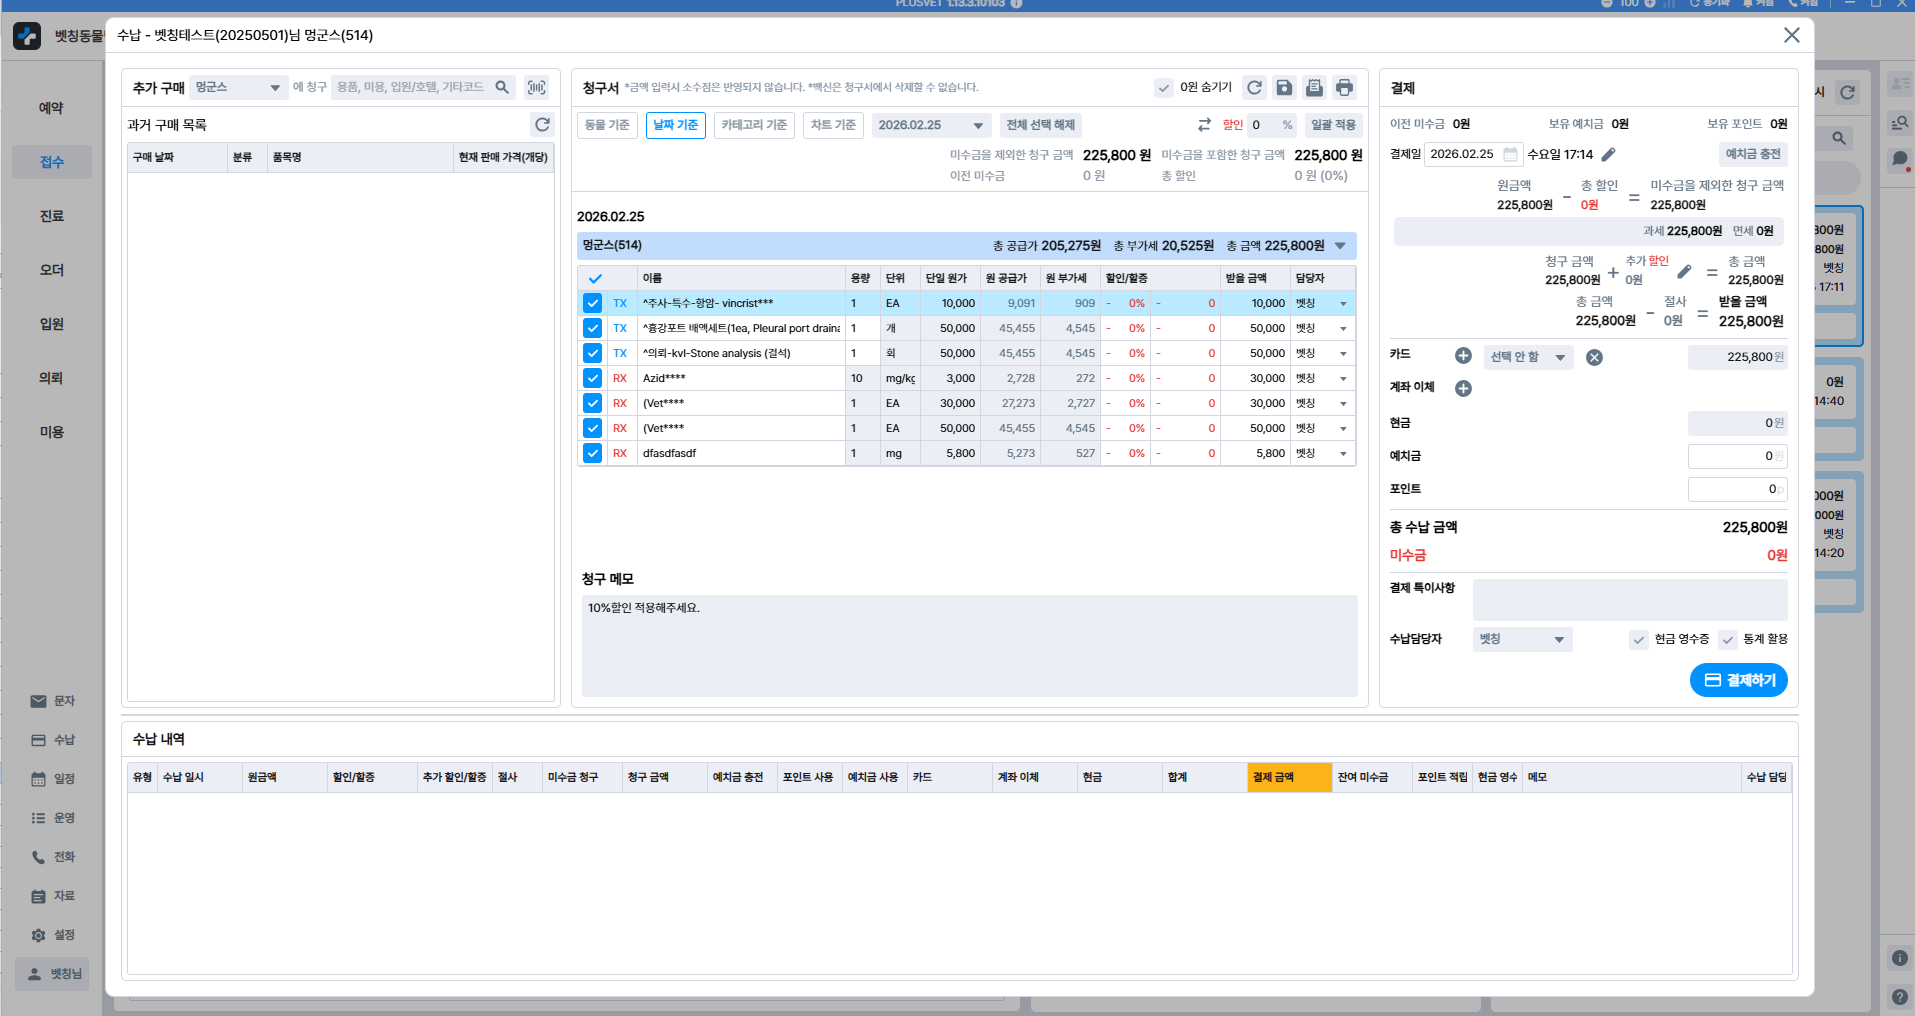Click the barcode scanner icon in 추가 구매
1915x1016 pixels.
pyautogui.click(x=537, y=88)
